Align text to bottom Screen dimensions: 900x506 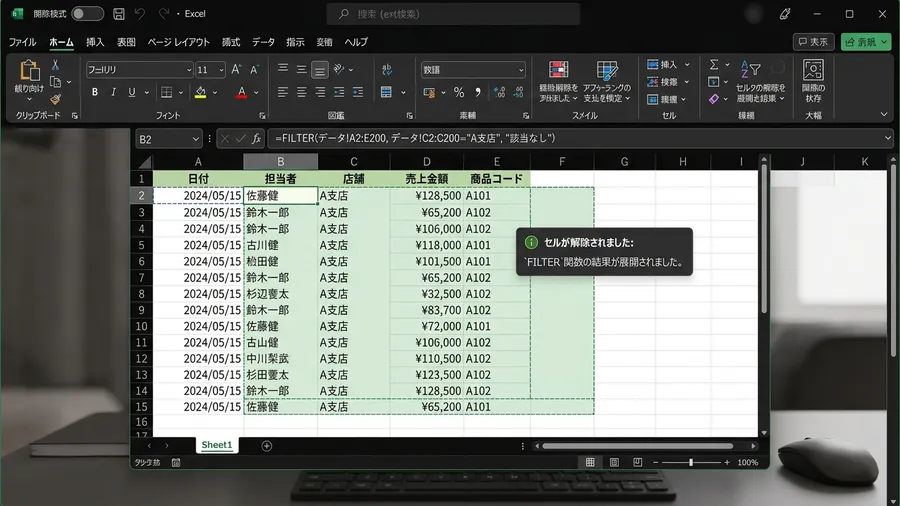point(320,70)
